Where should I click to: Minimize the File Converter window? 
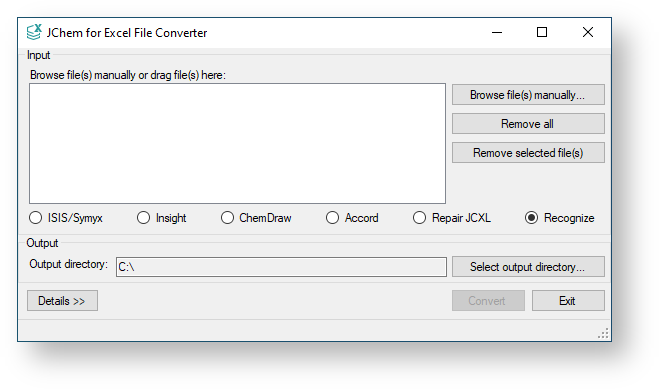[497, 32]
